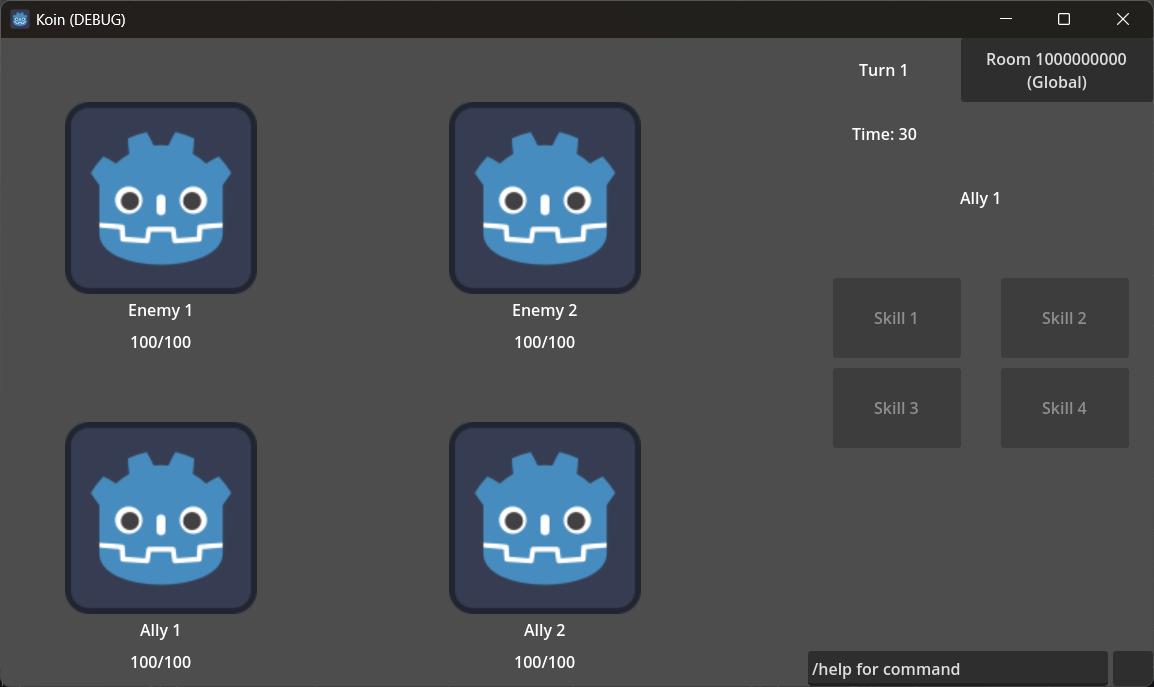
Task: Click Enemy 1's 100/100 health value
Action: 160,342
